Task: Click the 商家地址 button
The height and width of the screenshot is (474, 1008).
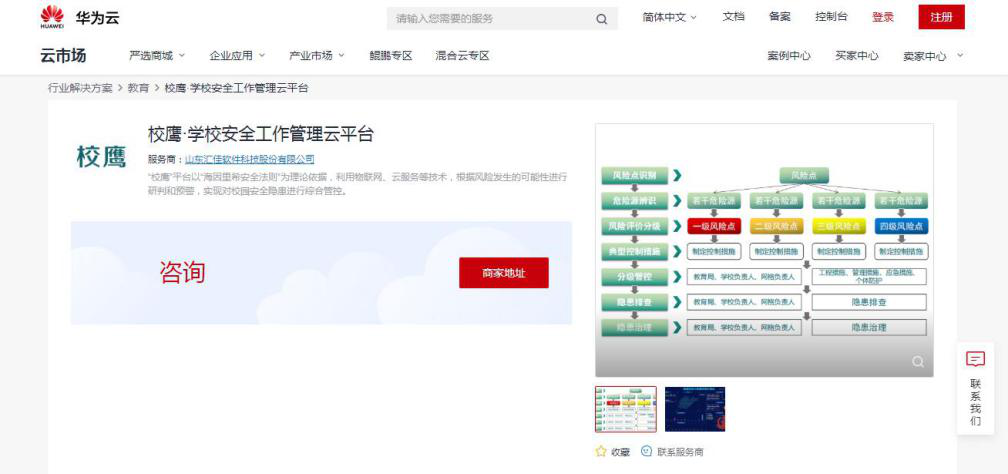Action: point(504,273)
